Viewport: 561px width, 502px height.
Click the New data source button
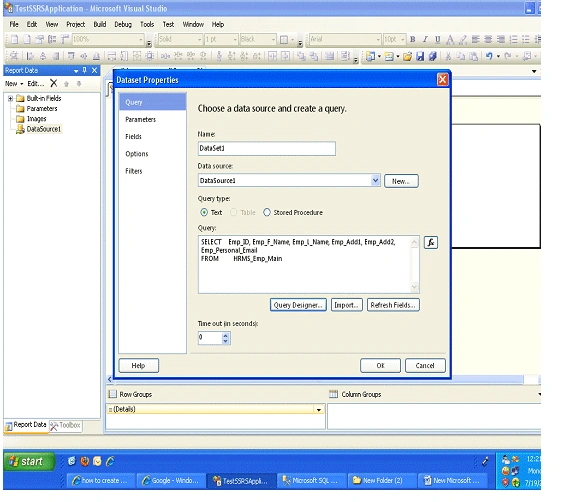pos(401,181)
